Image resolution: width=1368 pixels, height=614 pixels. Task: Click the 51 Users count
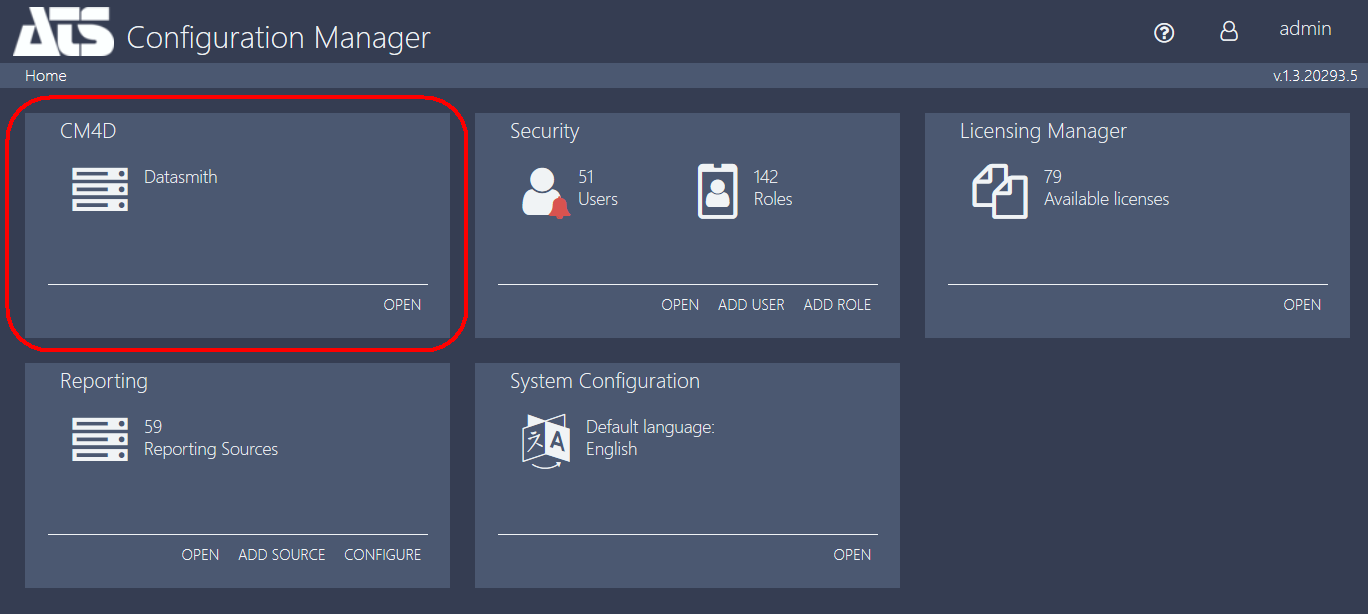(x=598, y=188)
